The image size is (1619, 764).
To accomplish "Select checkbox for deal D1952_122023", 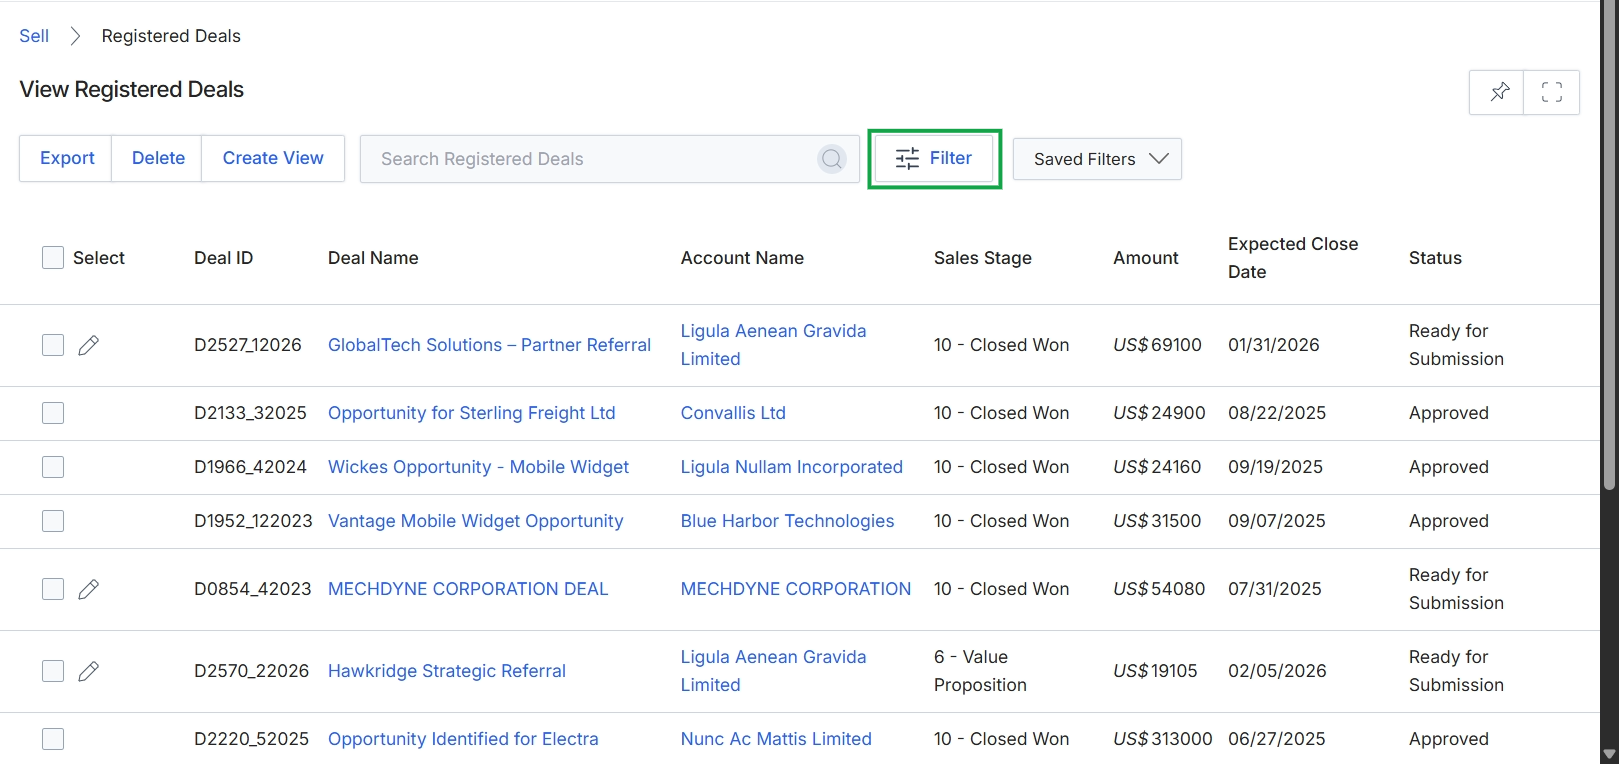I will [53, 521].
